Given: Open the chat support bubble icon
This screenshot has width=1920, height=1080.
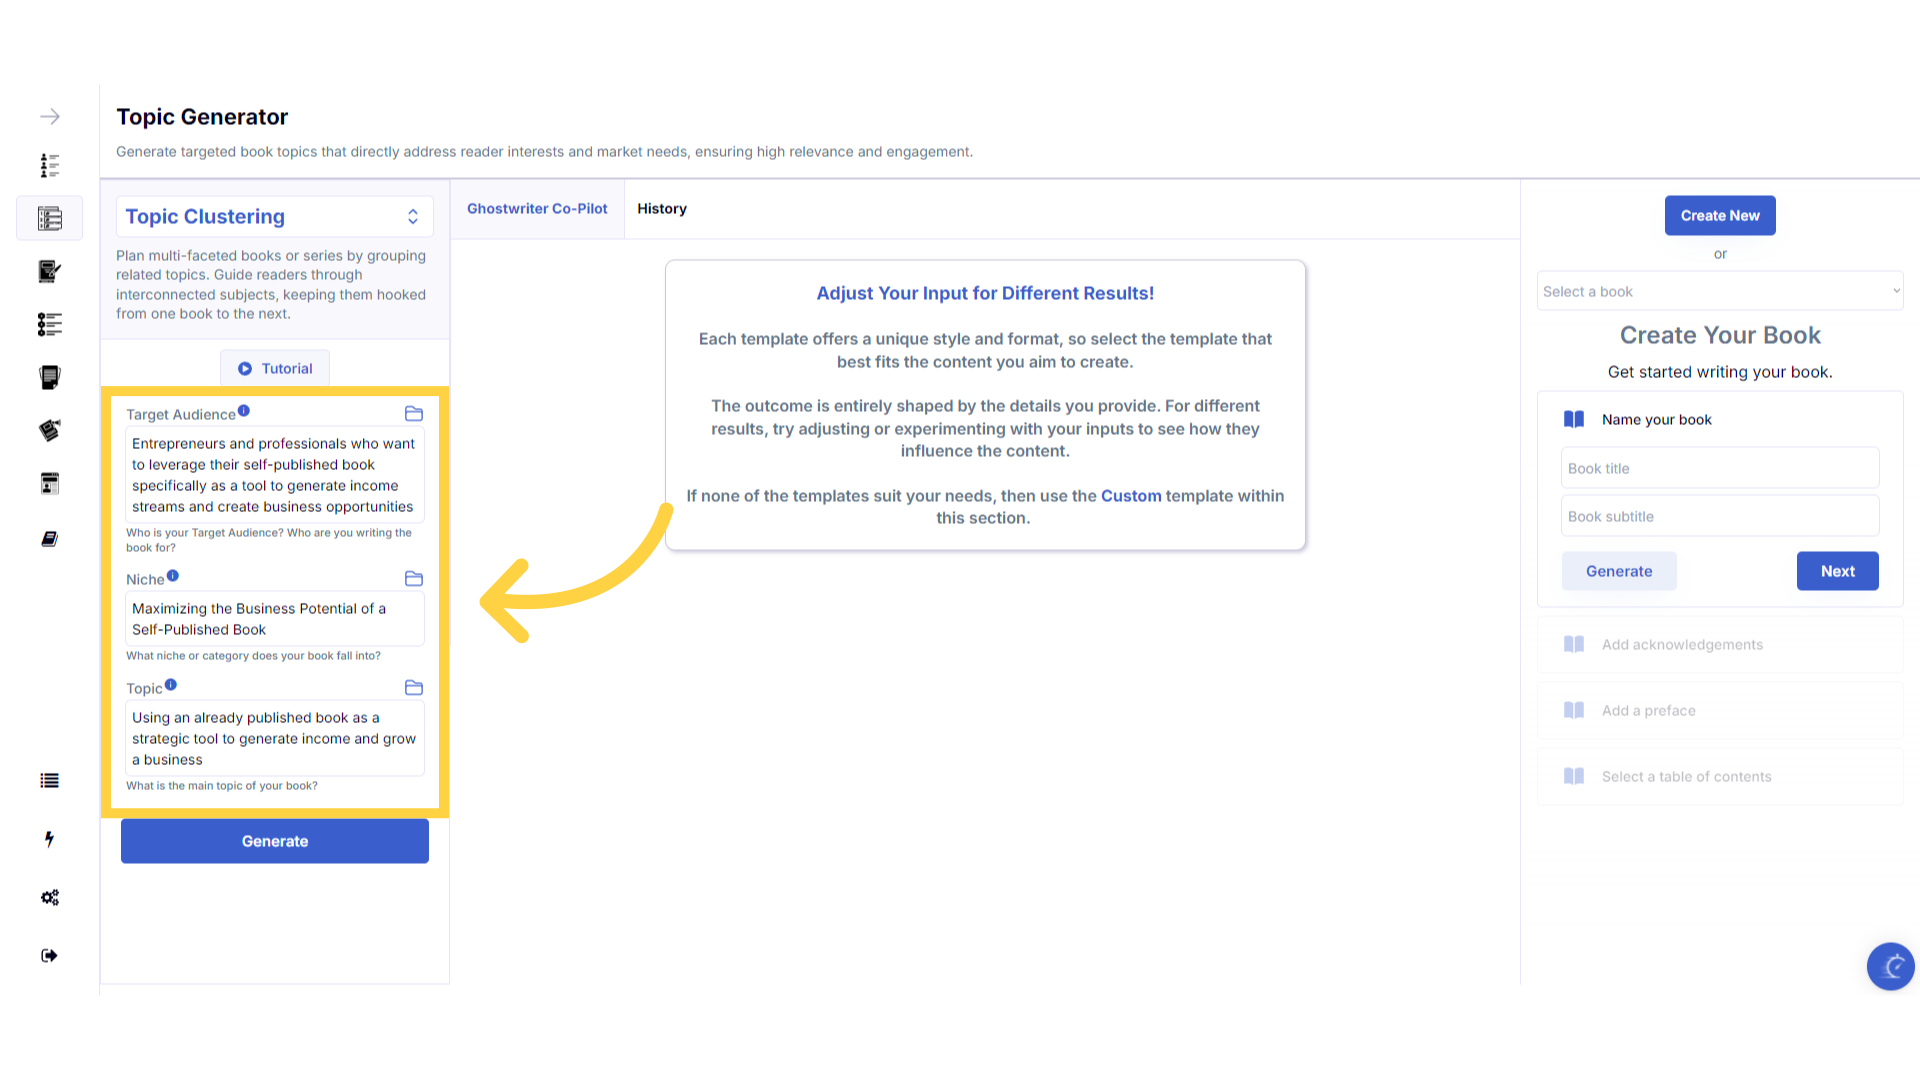Looking at the screenshot, I should (1890, 966).
